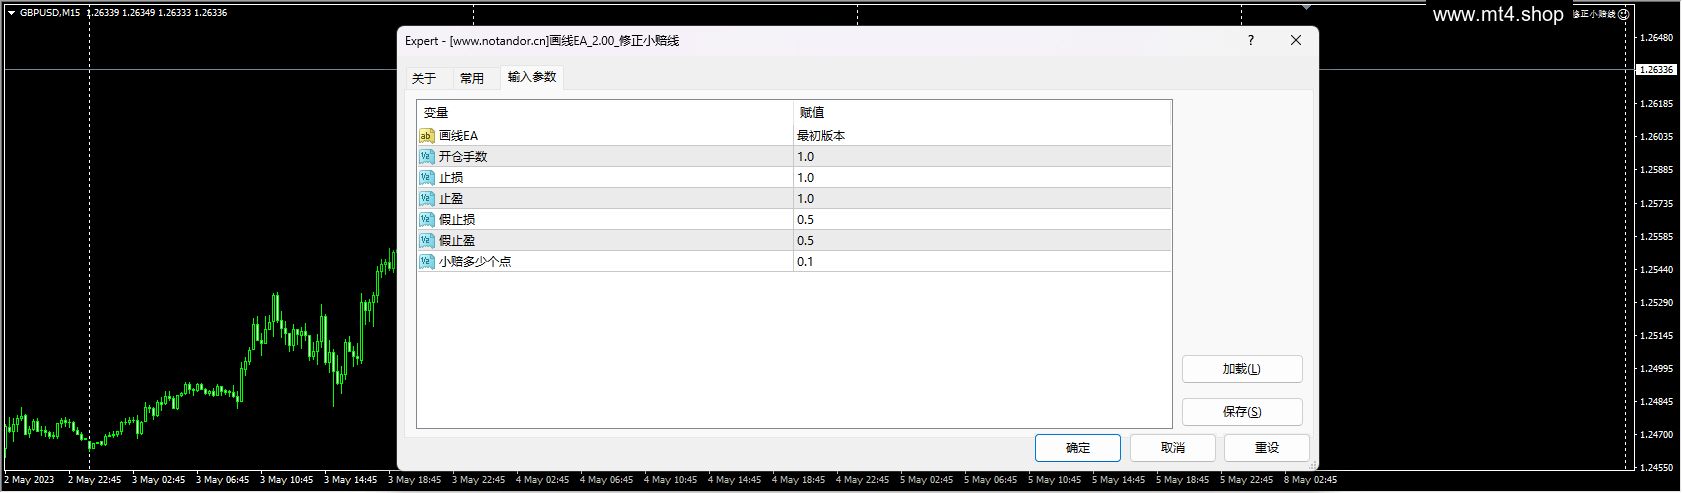Select the 止盈 variable name
The width and height of the screenshot is (1682, 493).
tap(451, 199)
